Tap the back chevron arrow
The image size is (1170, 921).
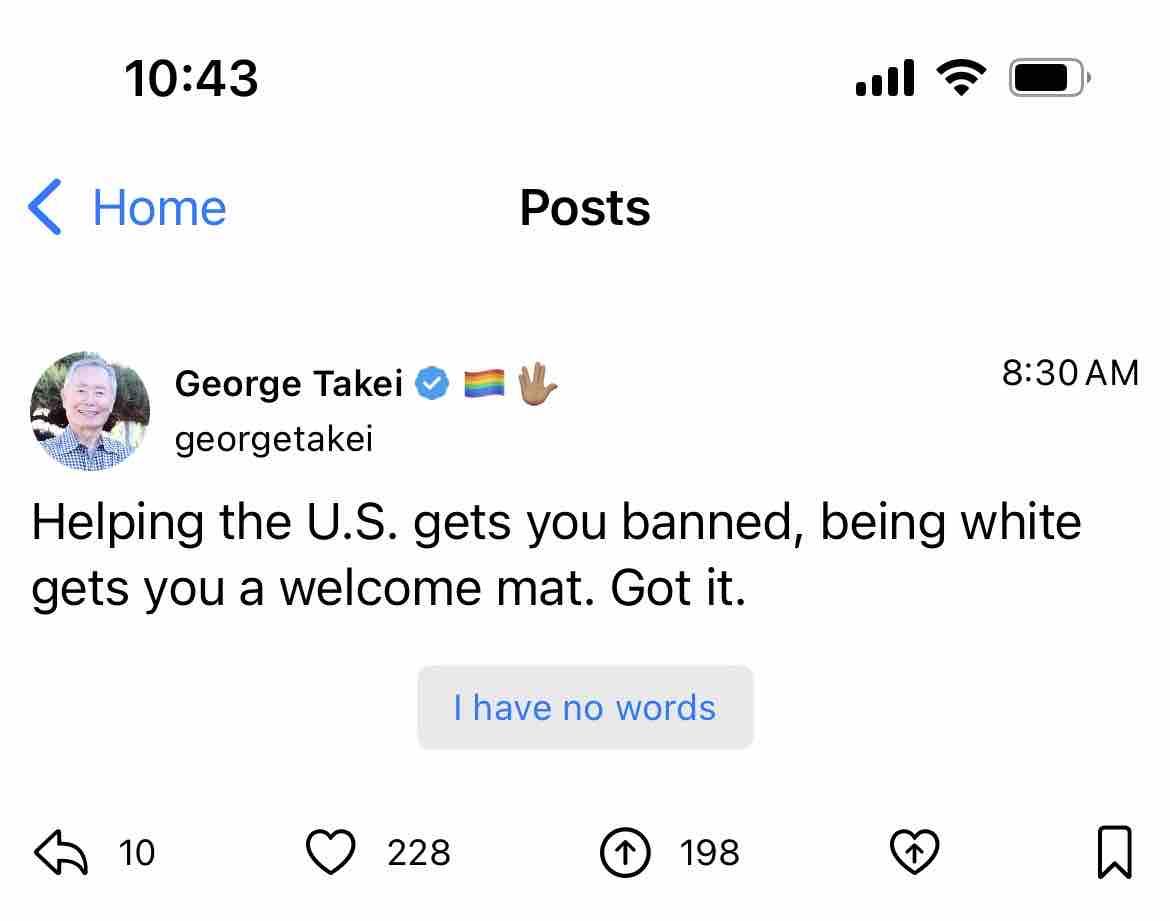45,208
